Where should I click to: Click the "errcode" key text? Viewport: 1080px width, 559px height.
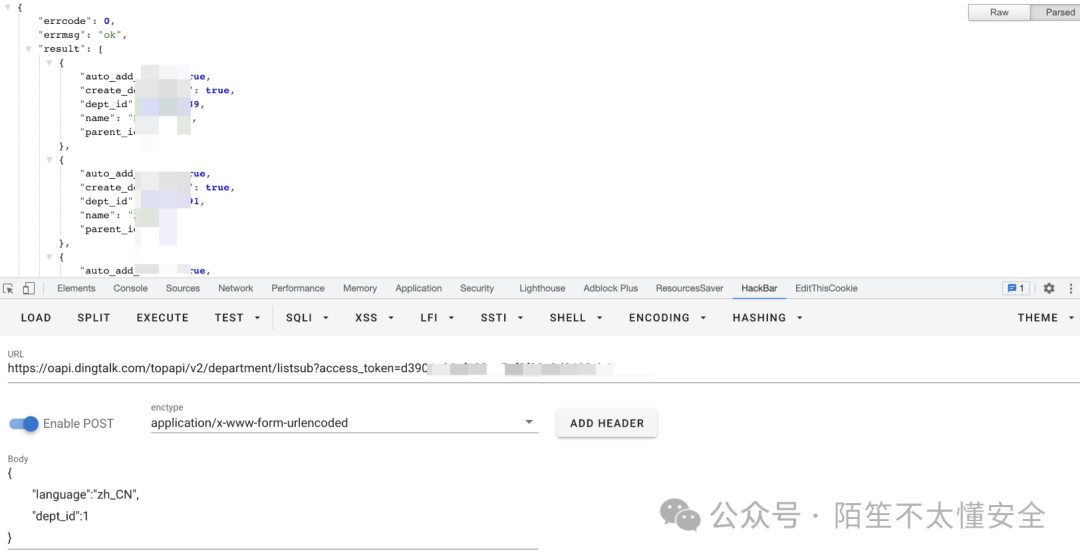point(65,21)
